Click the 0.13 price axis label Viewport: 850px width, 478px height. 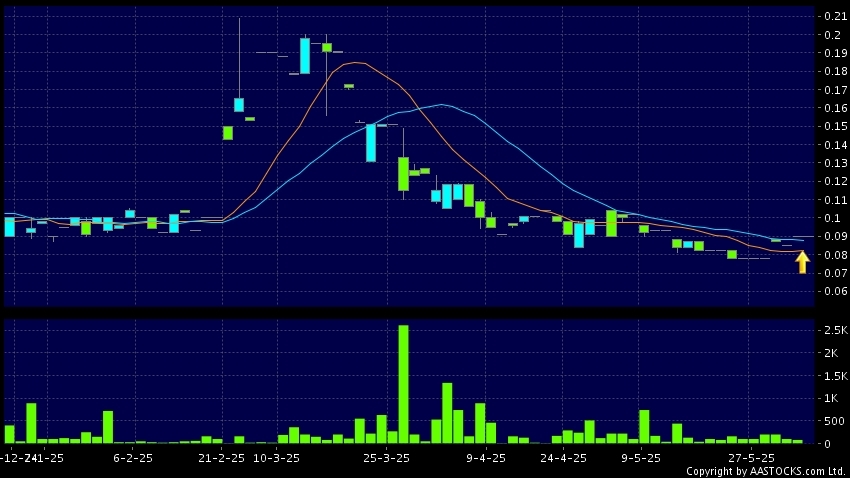pos(835,163)
